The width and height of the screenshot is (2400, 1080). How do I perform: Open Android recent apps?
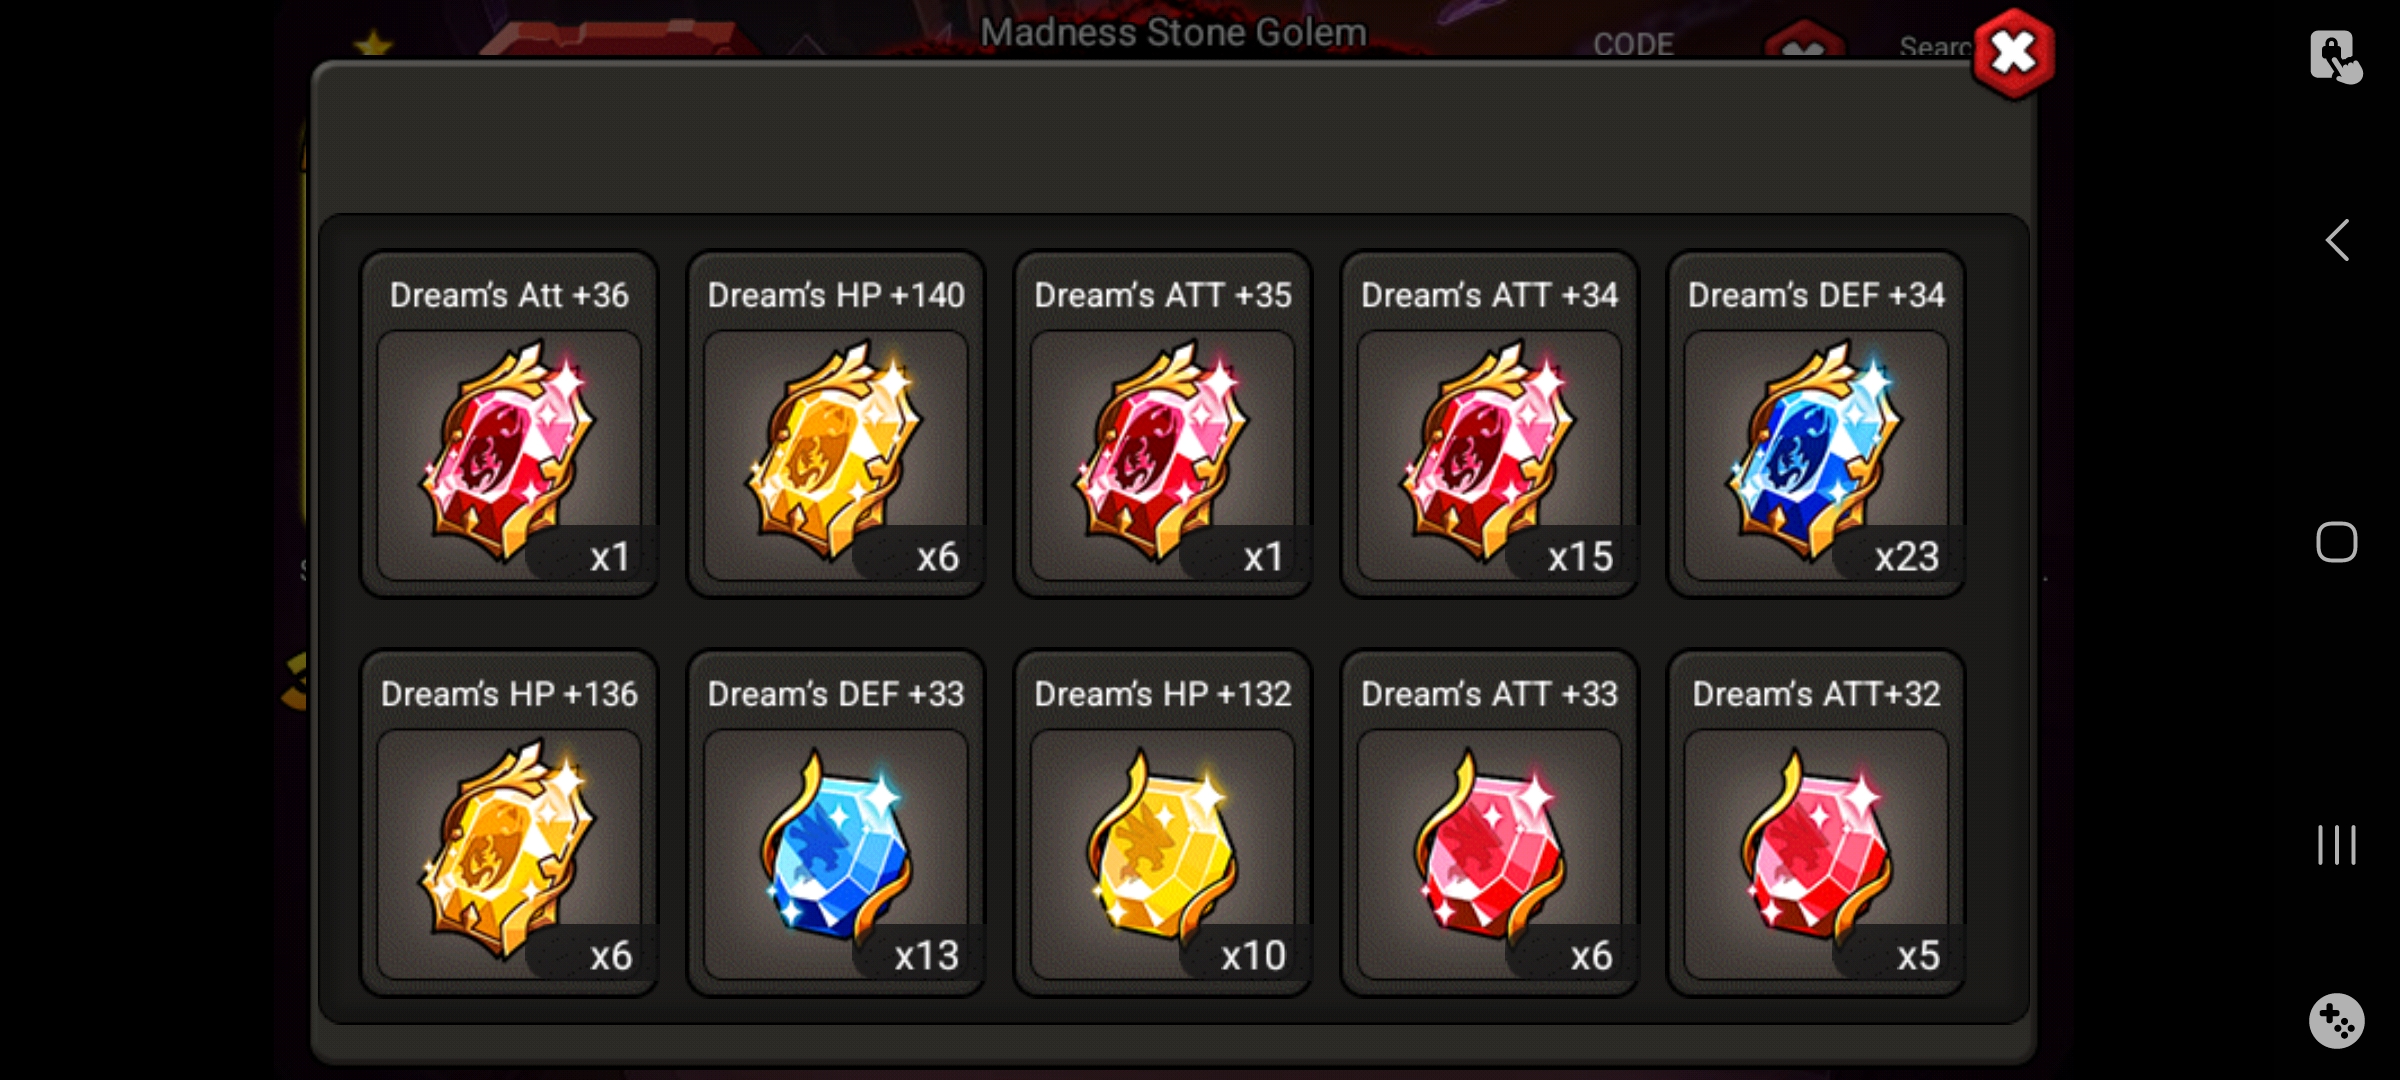click(x=2337, y=845)
